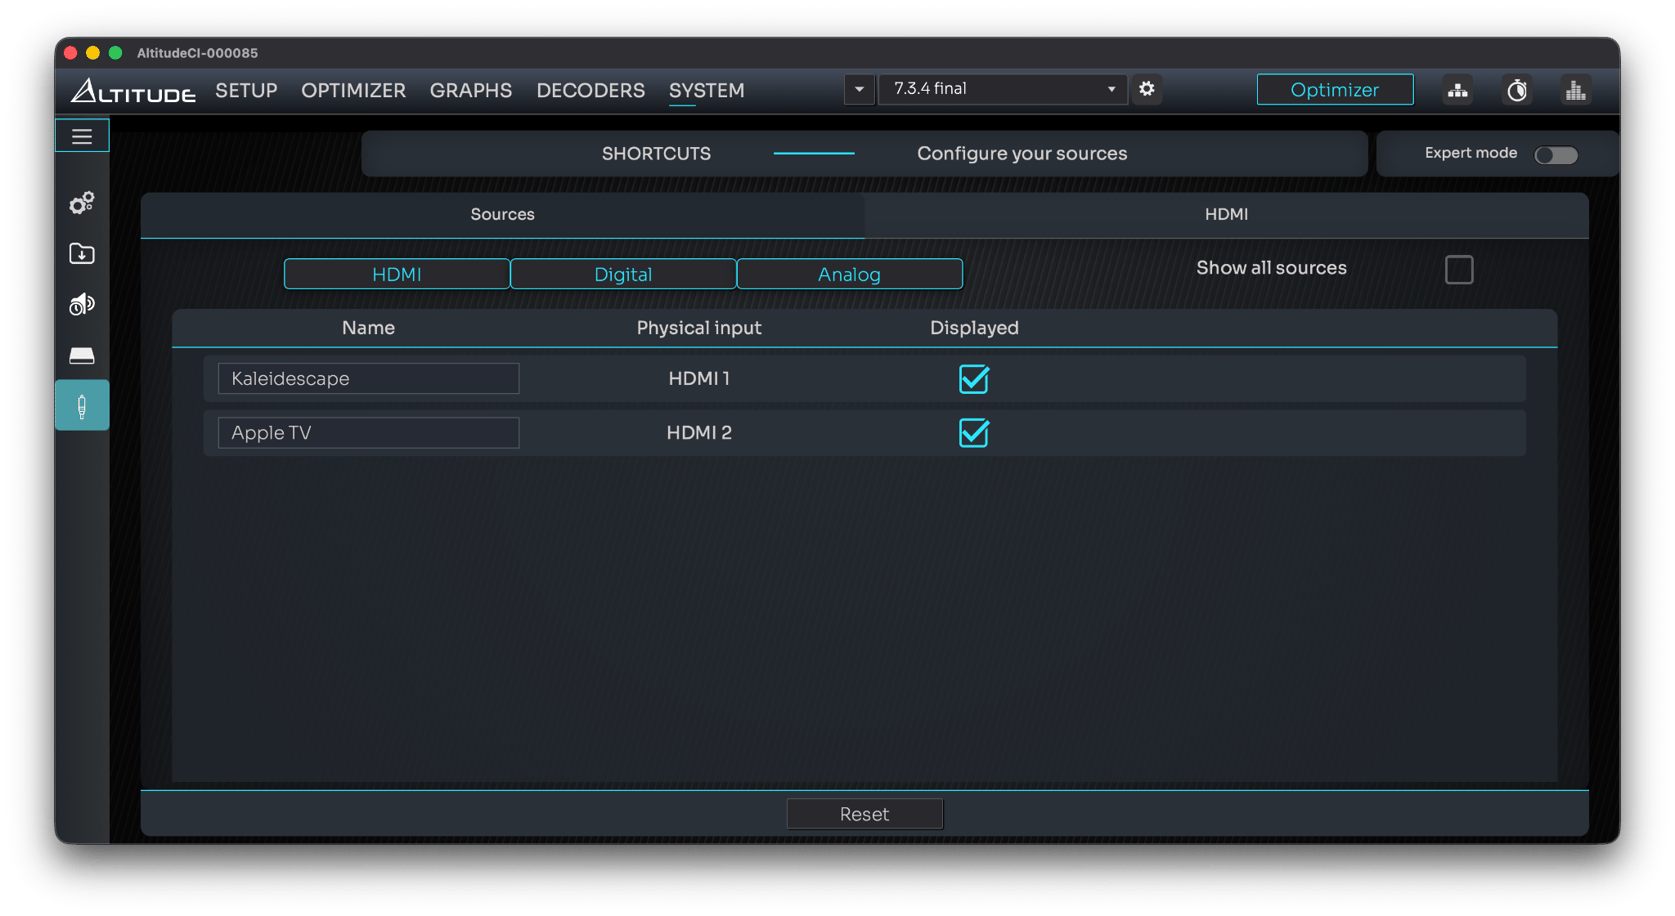This screenshot has width=1675, height=916.
Task: Open preset settings gear icon
Action: pyautogui.click(x=1147, y=89)
